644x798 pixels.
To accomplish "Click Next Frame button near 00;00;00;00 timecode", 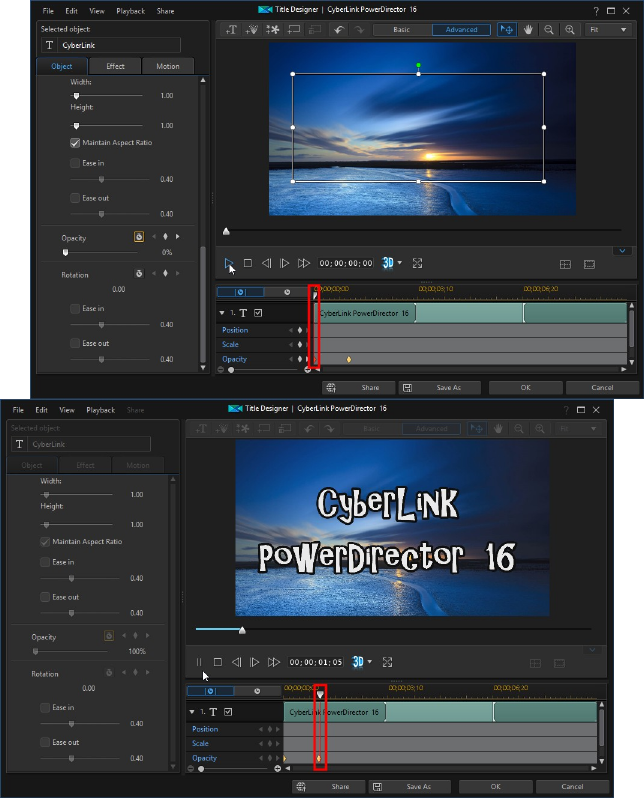I will (x=285, y=263).
